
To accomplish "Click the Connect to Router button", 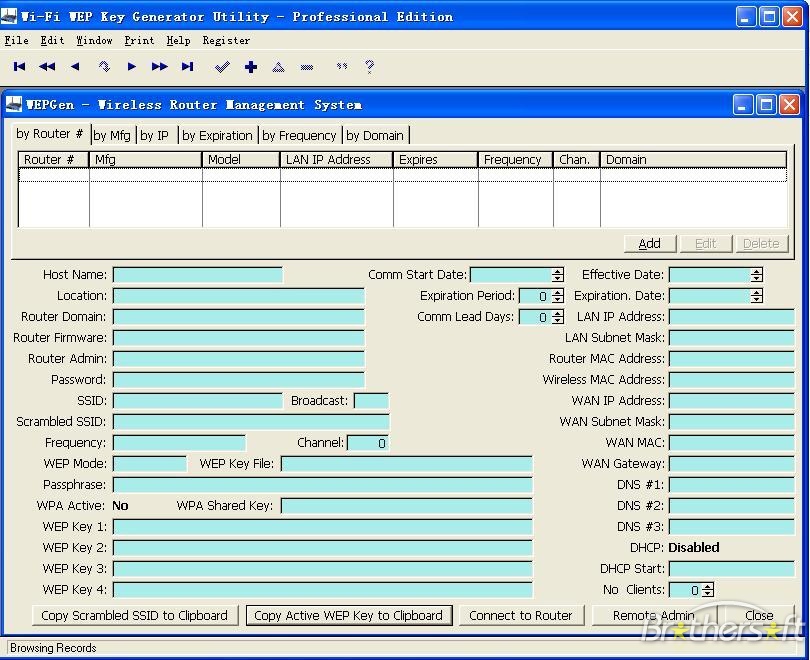I will pyautogui.click(x=521, y=616).
